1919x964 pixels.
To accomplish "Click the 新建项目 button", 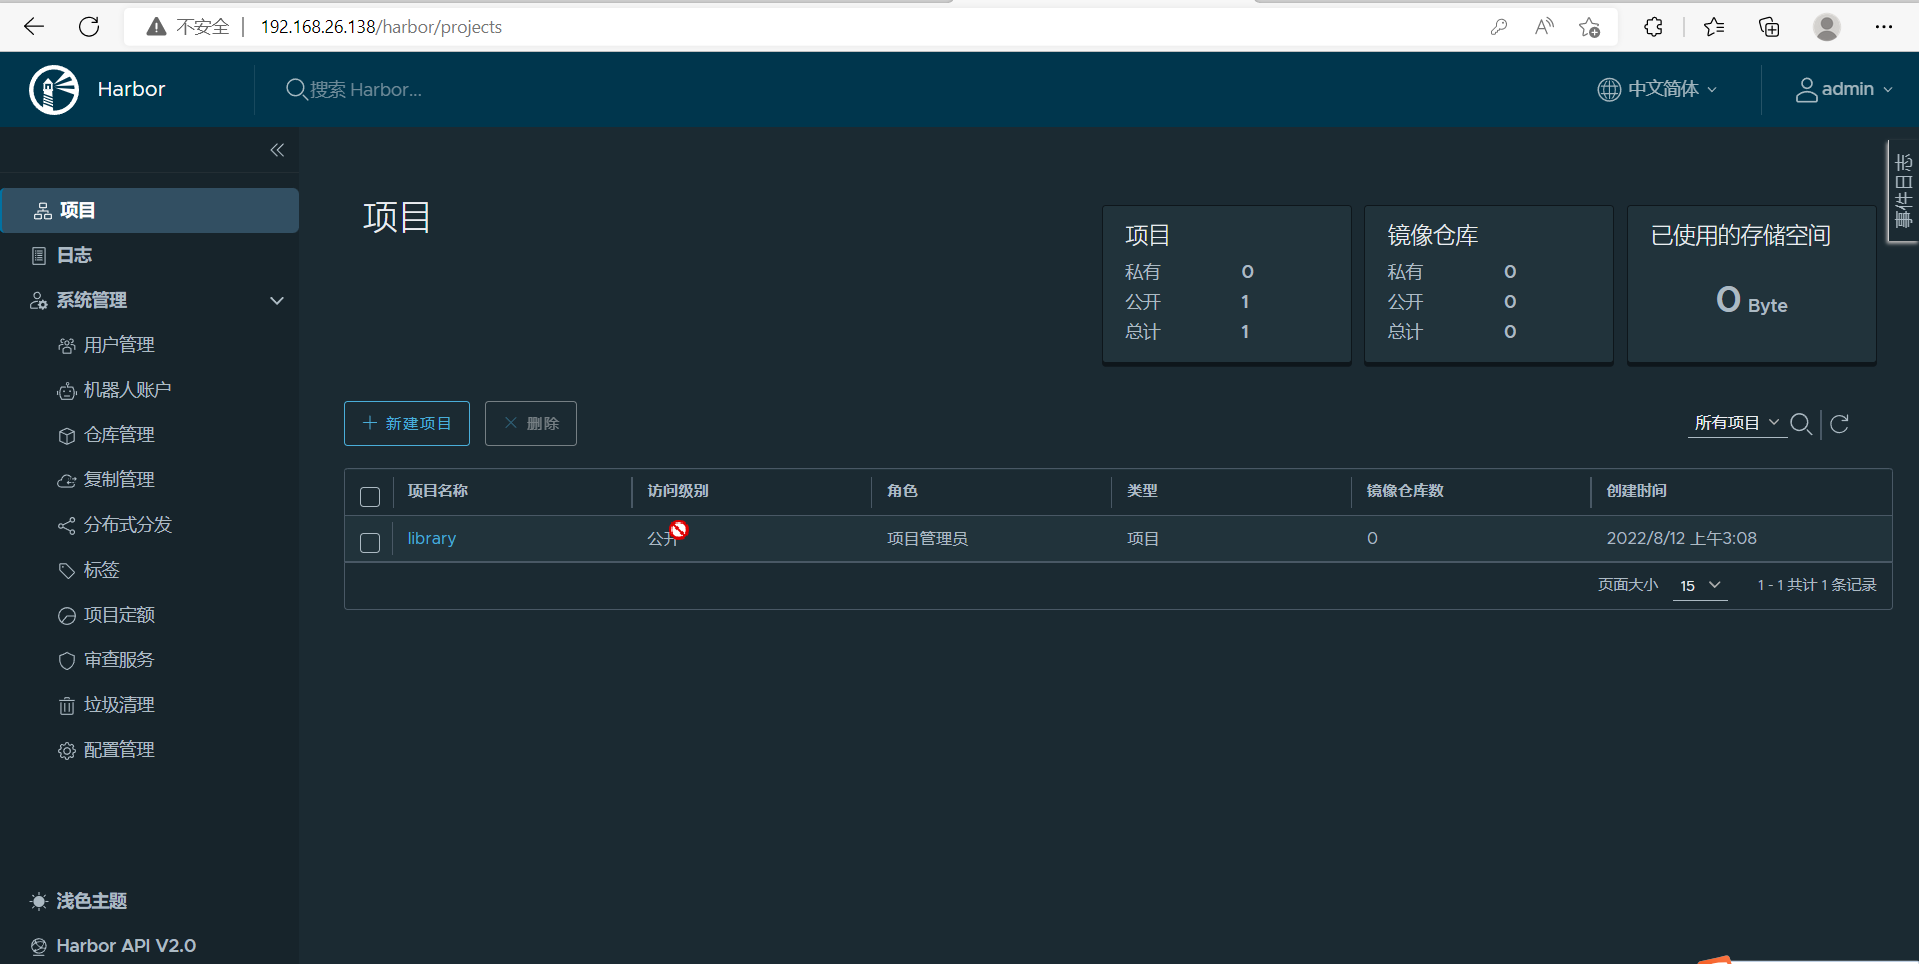I will point(407,423).
